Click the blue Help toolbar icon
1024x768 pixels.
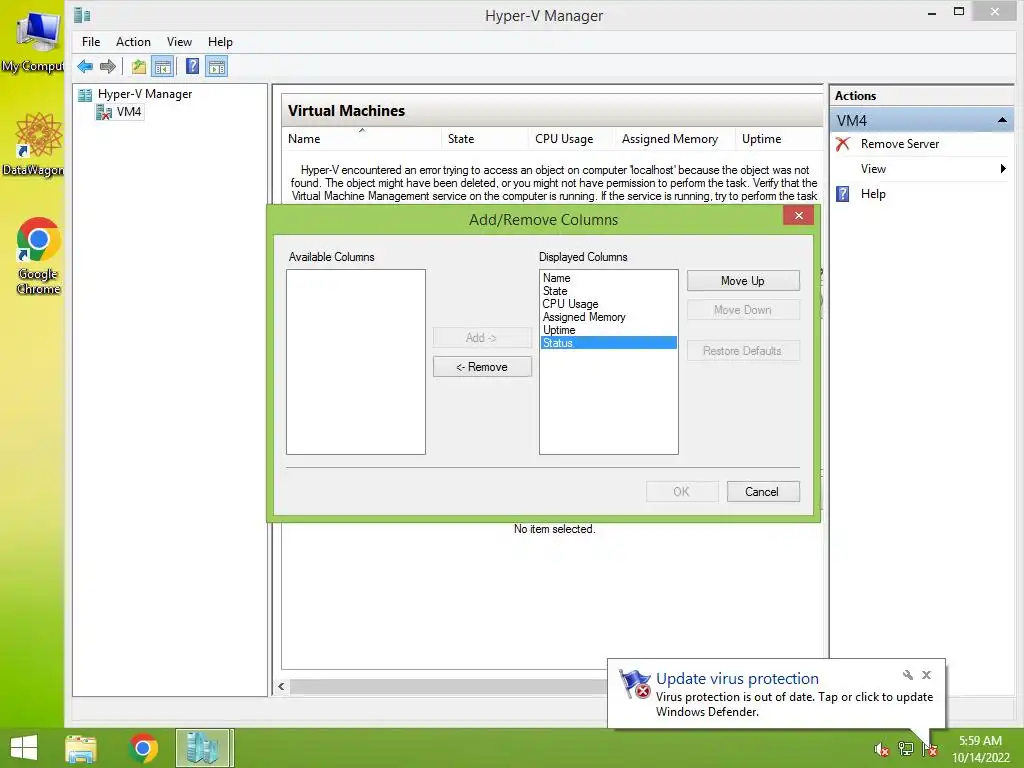click(x=192, y=66)
